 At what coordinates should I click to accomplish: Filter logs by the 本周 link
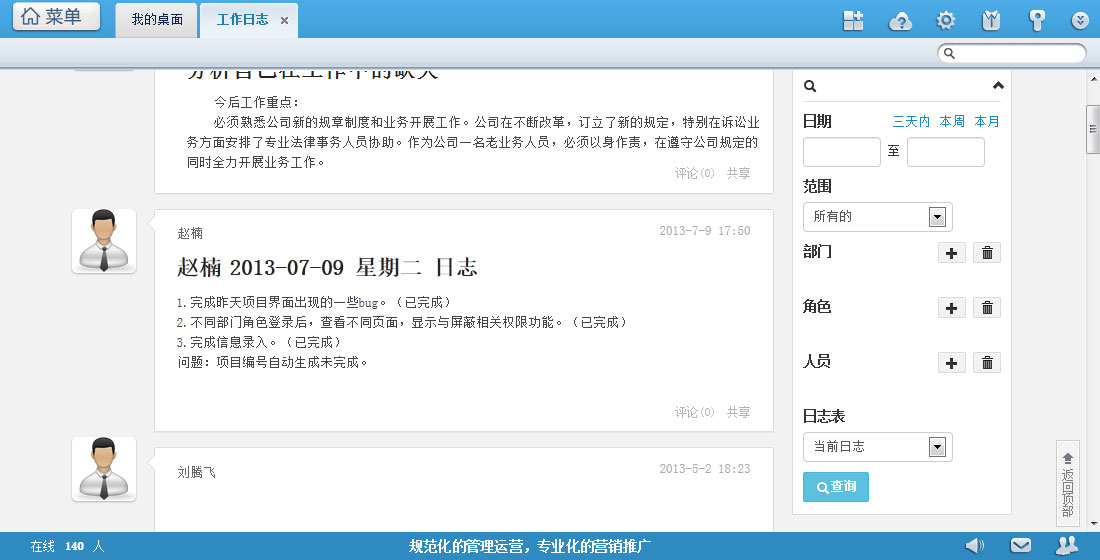(952, 122)
